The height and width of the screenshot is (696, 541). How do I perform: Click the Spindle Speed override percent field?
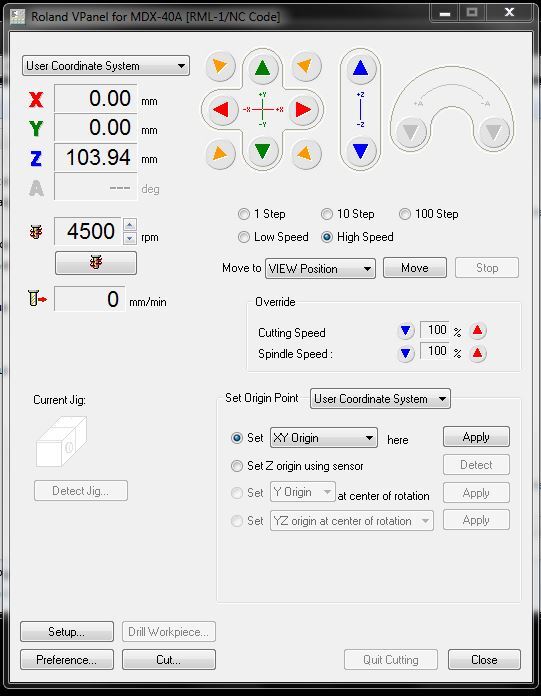click(434, 352)
